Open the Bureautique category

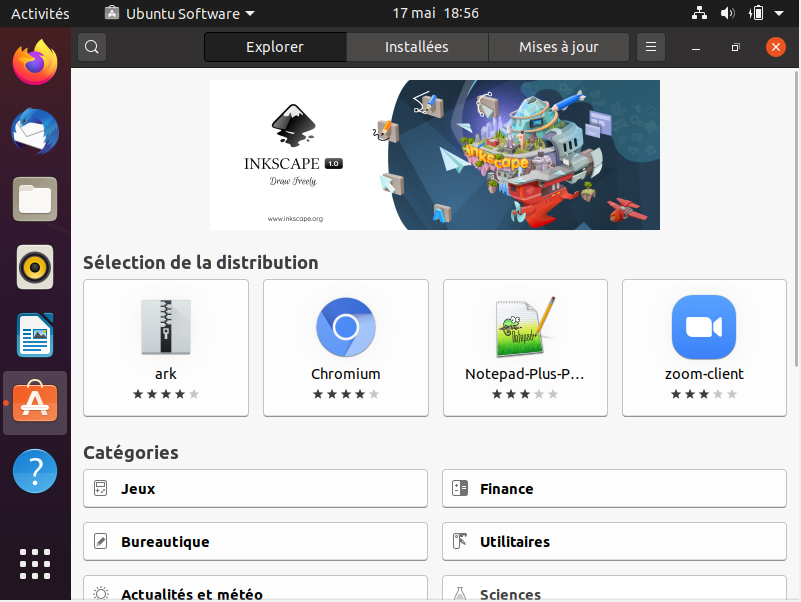pyautogui.click(x=255, y=542)
